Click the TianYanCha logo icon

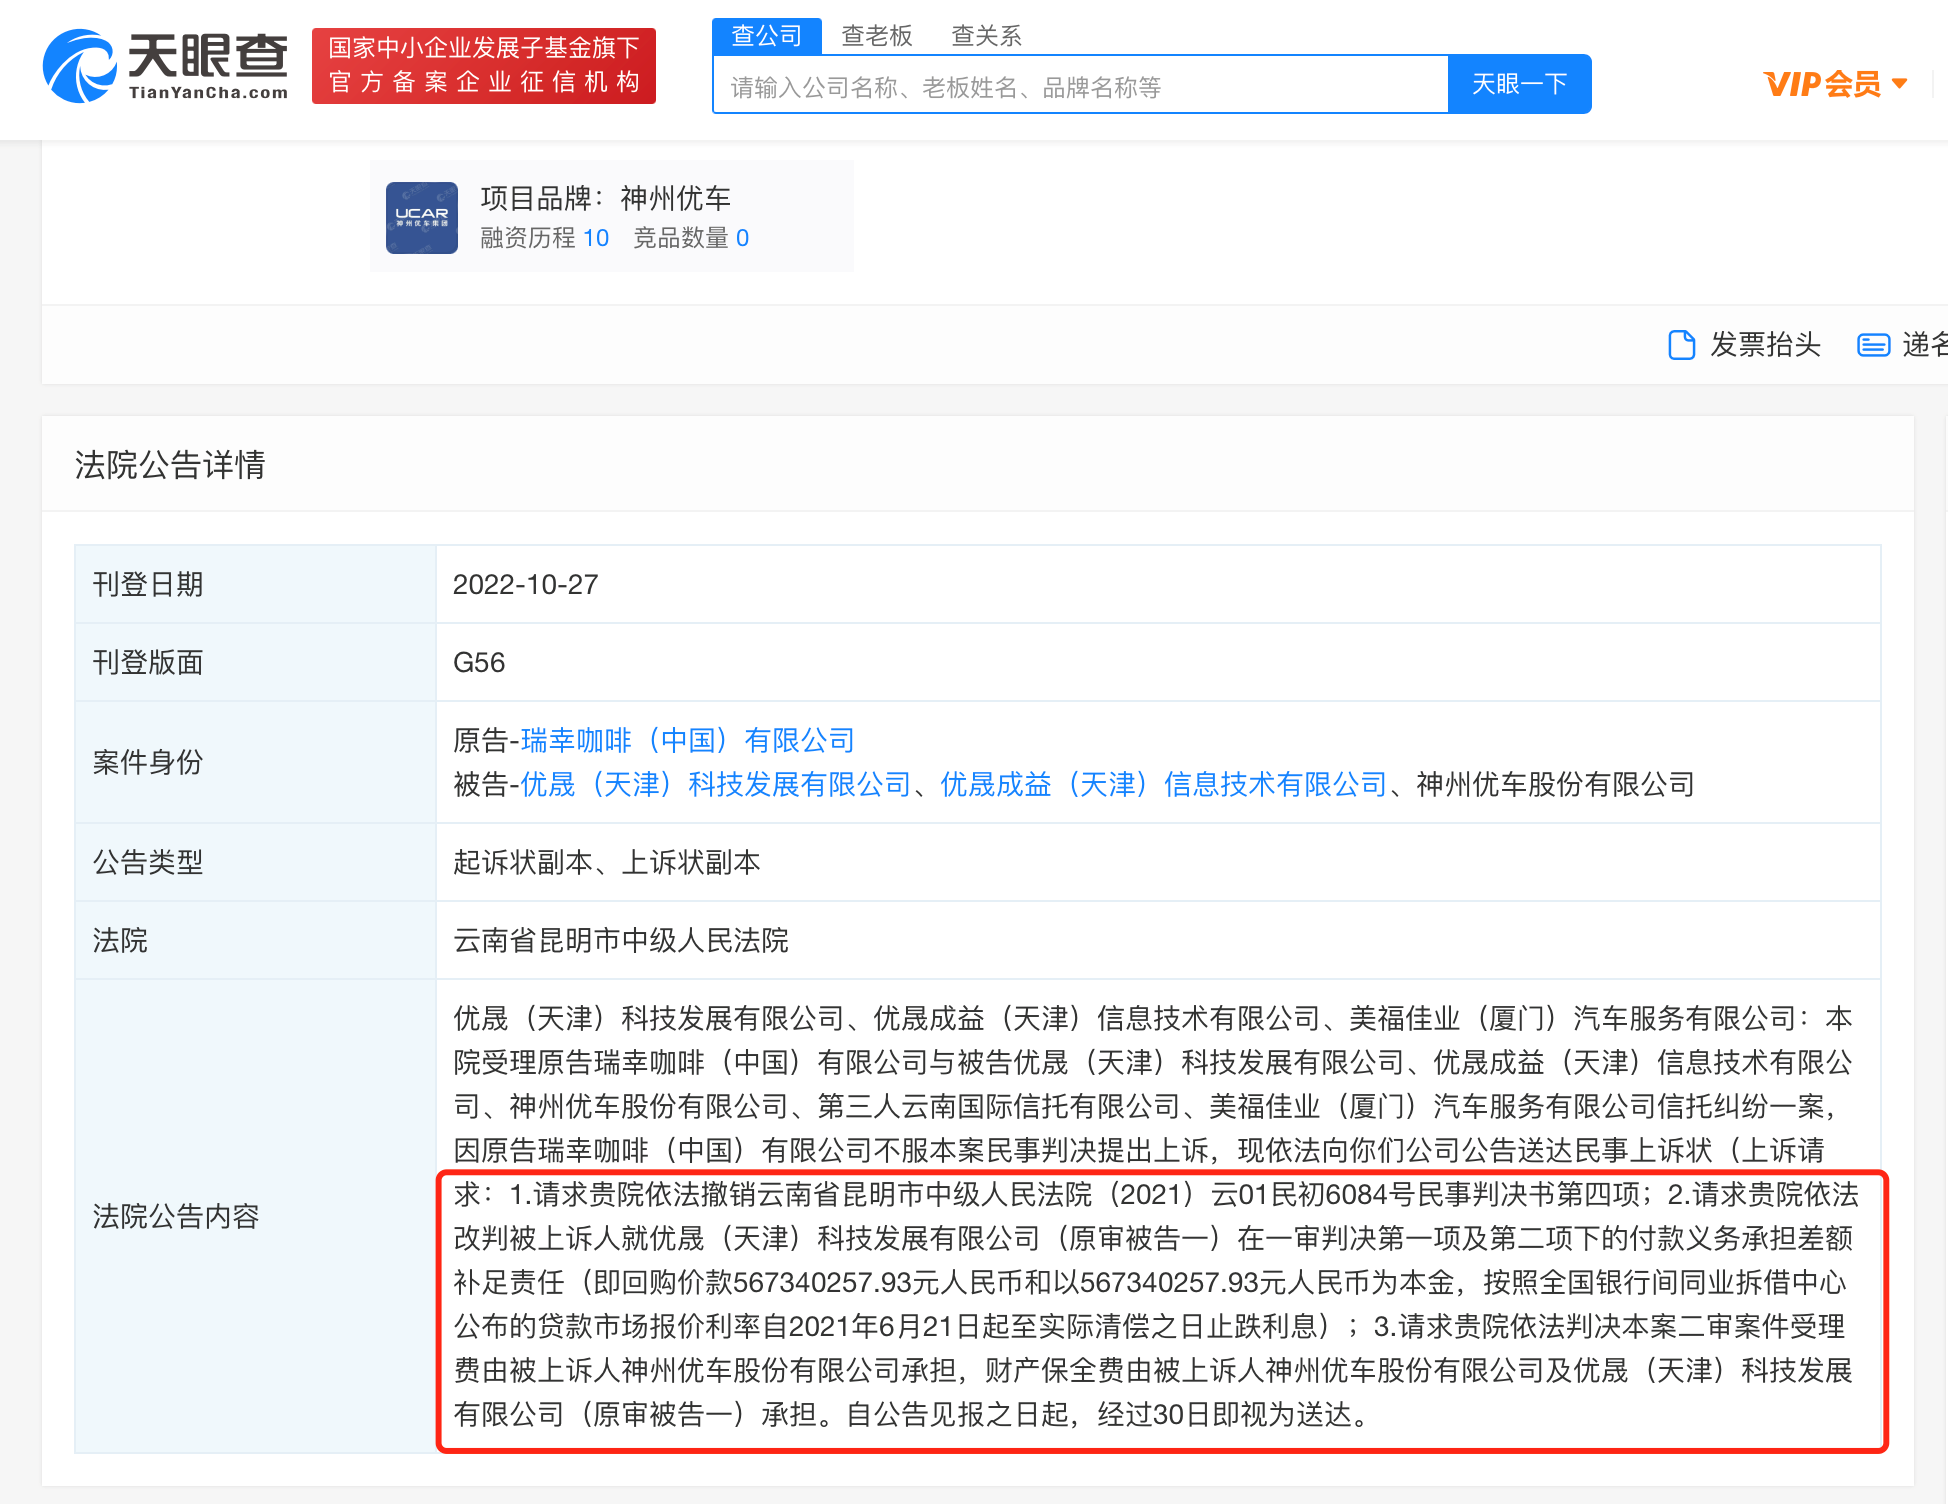coord(79,66)
